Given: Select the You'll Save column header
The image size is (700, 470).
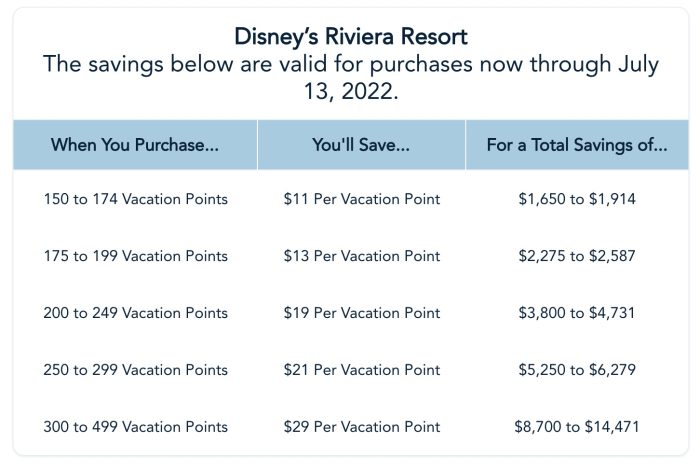Looking at the screenshot, I should [361, 145].
